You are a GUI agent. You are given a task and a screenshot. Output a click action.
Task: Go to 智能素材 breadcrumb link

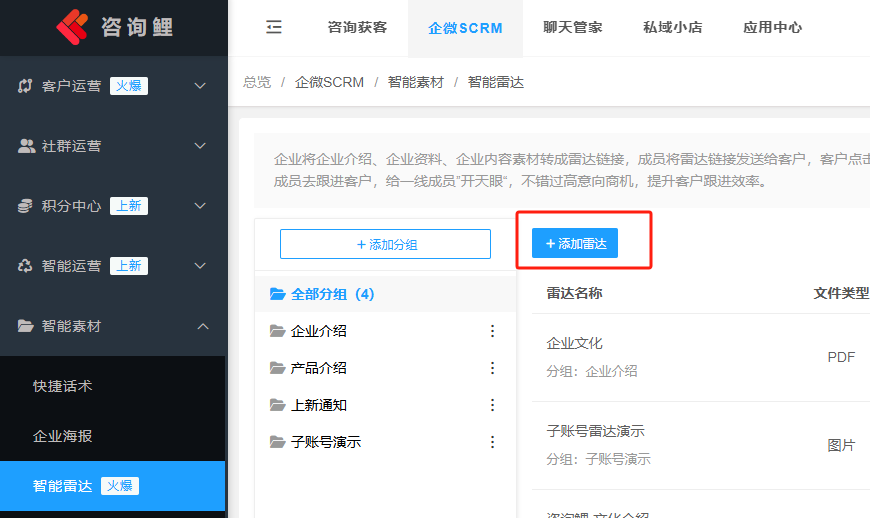tap(416, 82)
